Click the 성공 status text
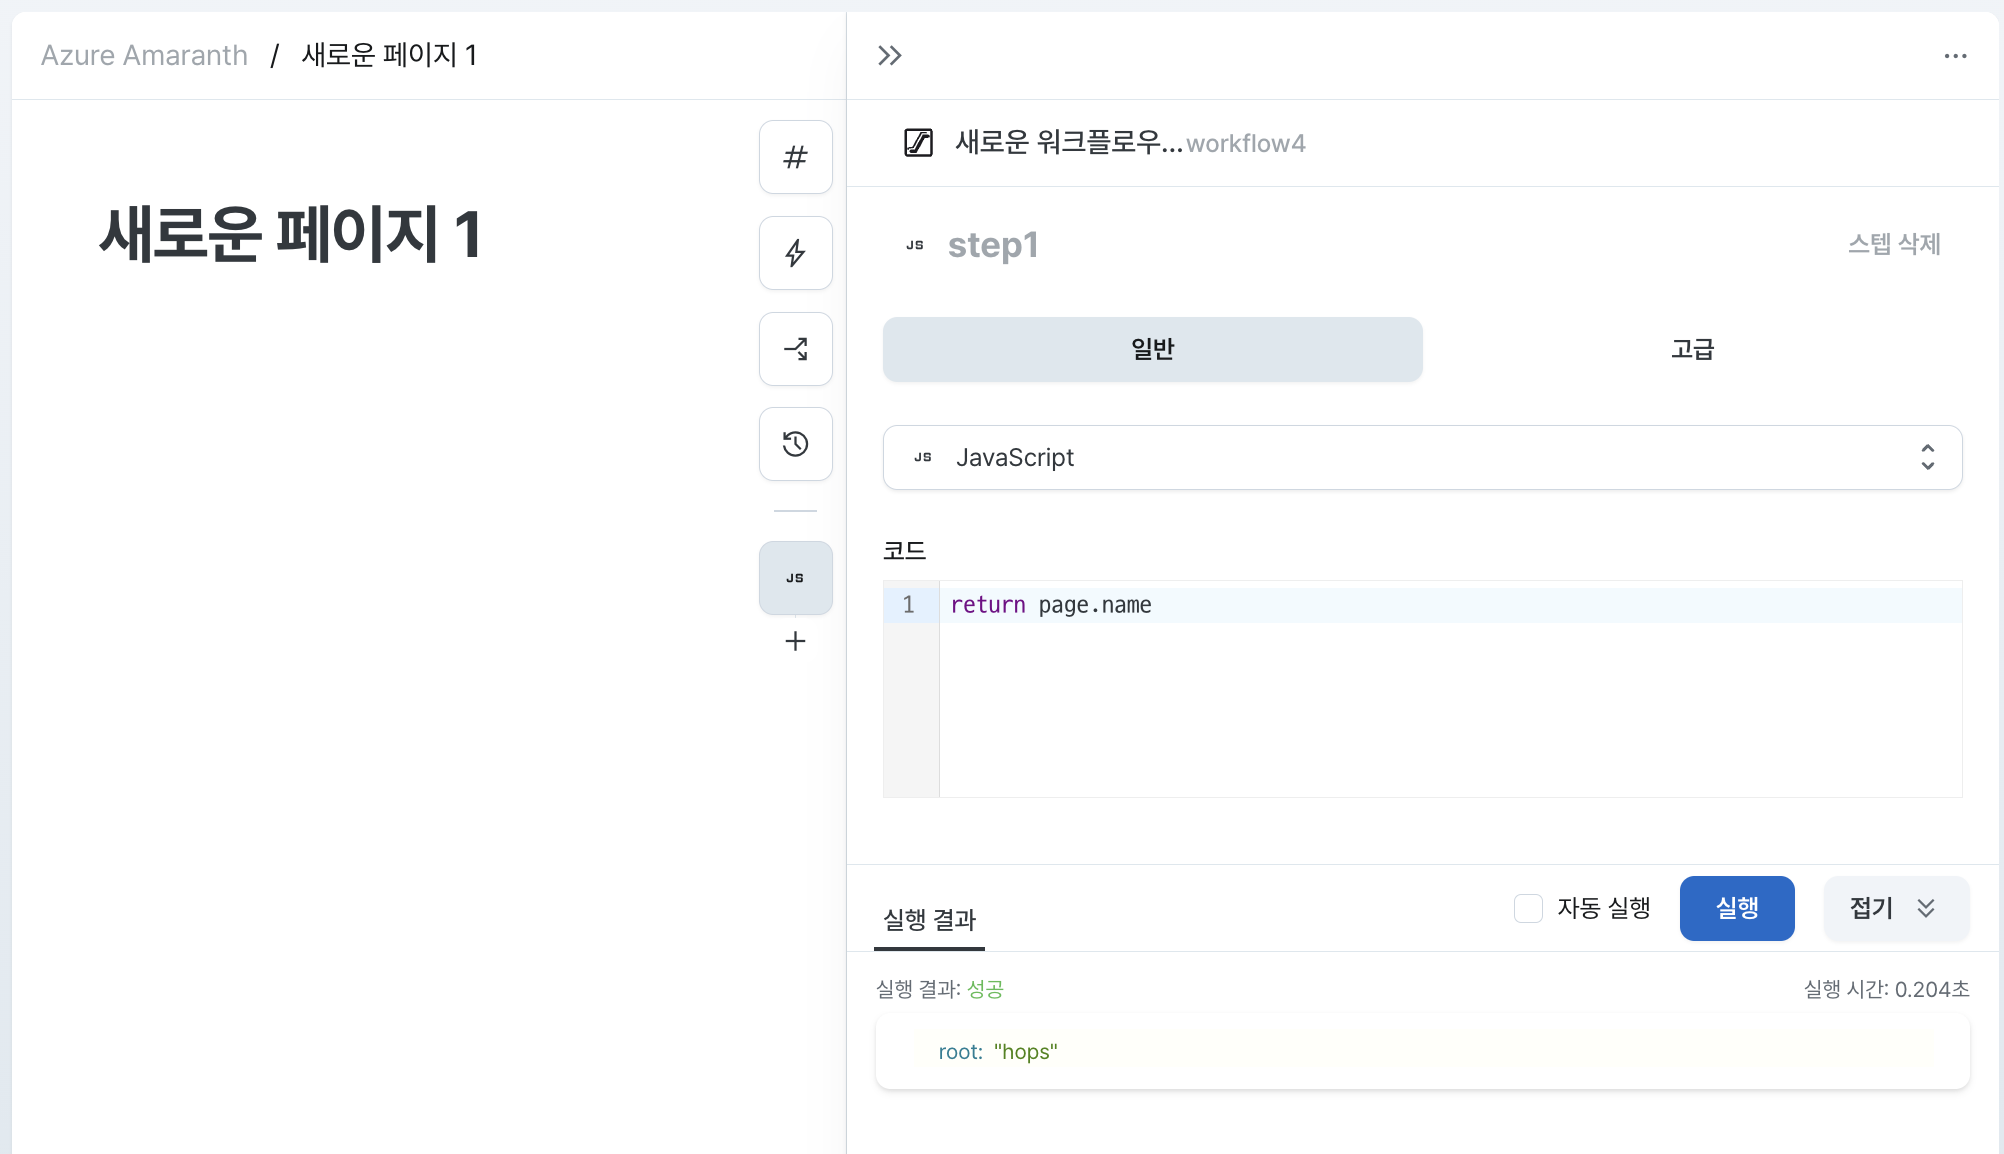 click(985, 989)
